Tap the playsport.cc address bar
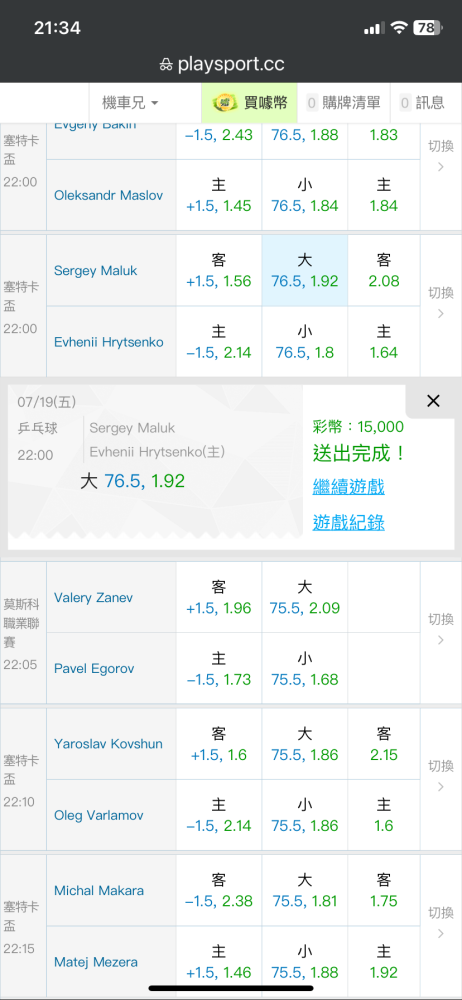The image size is (462, 1000). coord(221,64)
